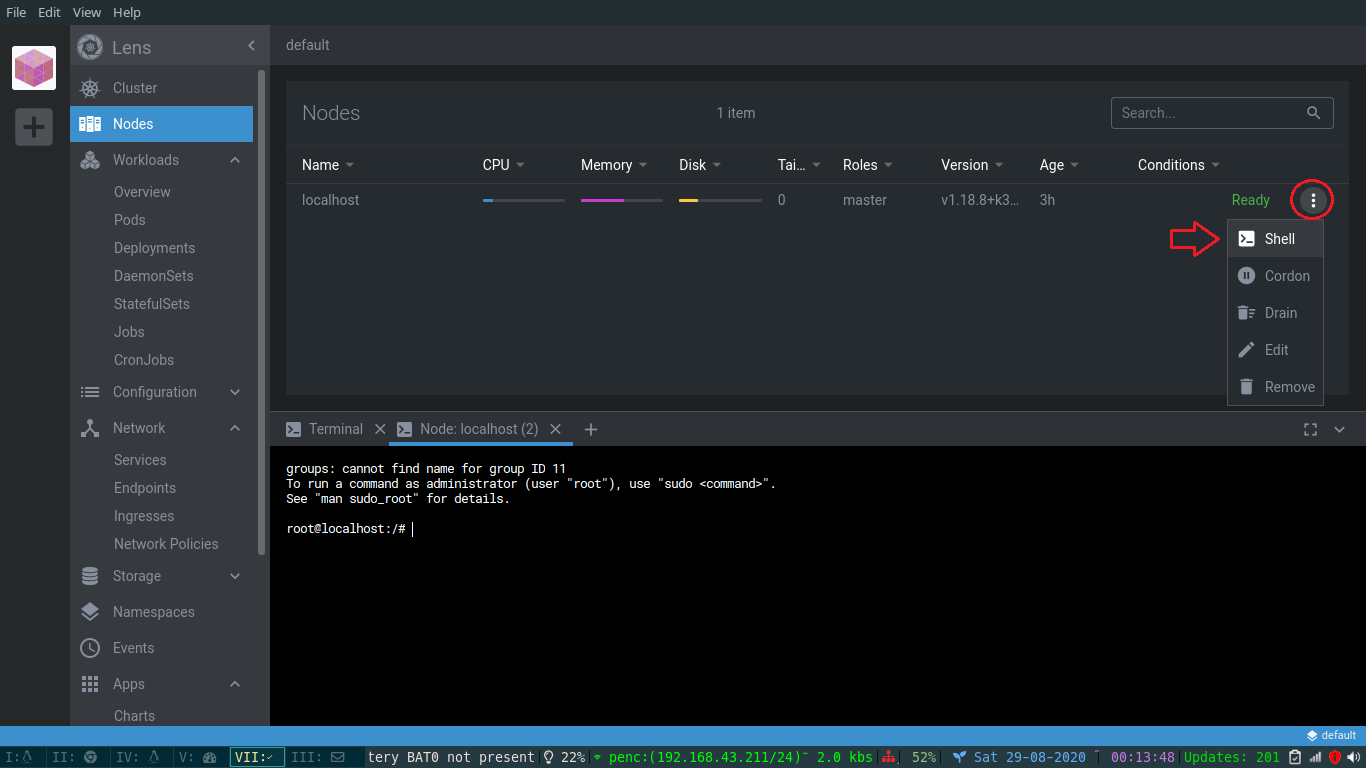Close the Terminal tab
The image size is (1366, 768).
(x=380, y=429)
